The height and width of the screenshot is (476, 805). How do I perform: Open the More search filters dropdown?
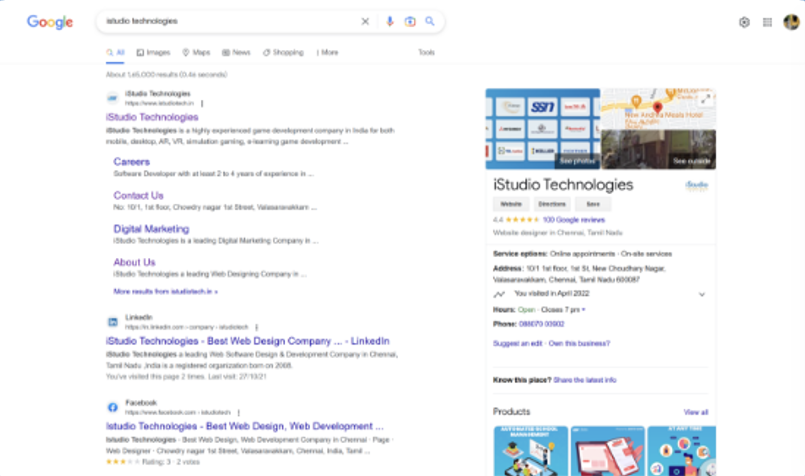click(x=327, y=52)
